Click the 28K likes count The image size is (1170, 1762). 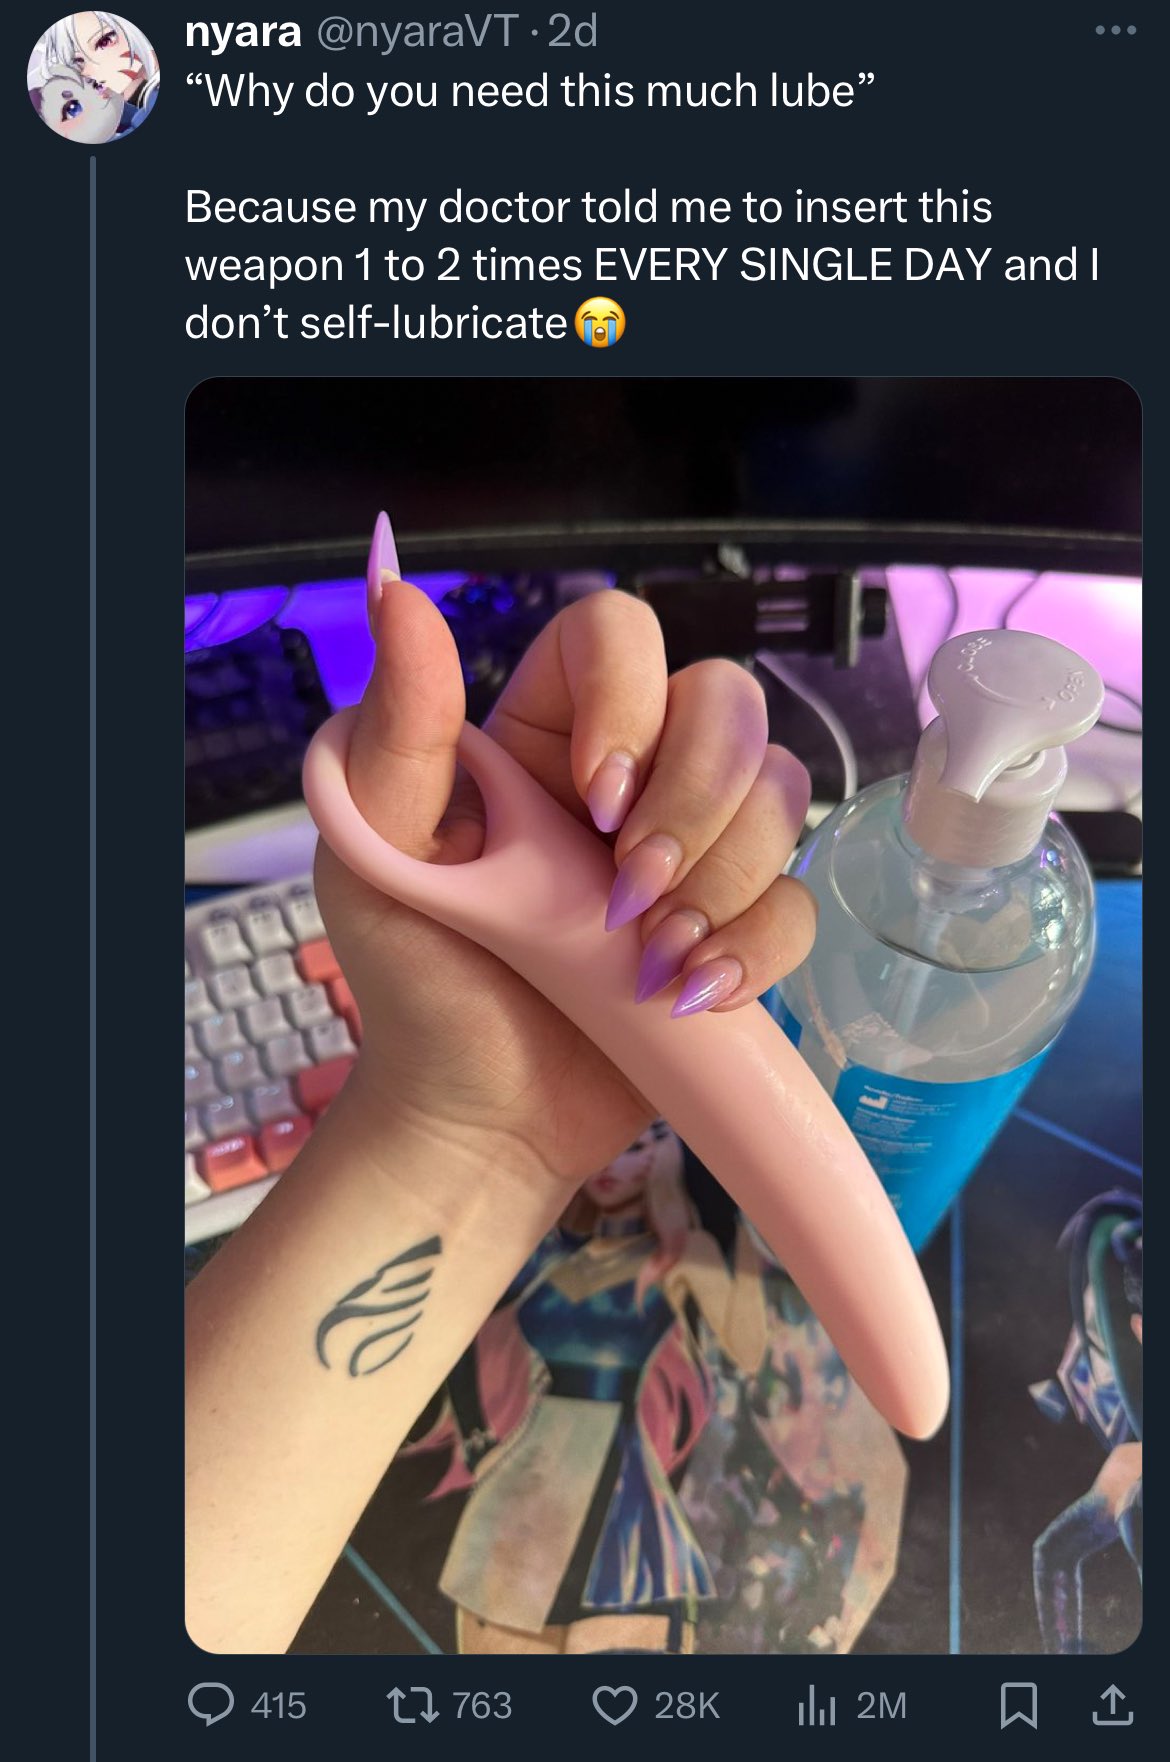687,1705
